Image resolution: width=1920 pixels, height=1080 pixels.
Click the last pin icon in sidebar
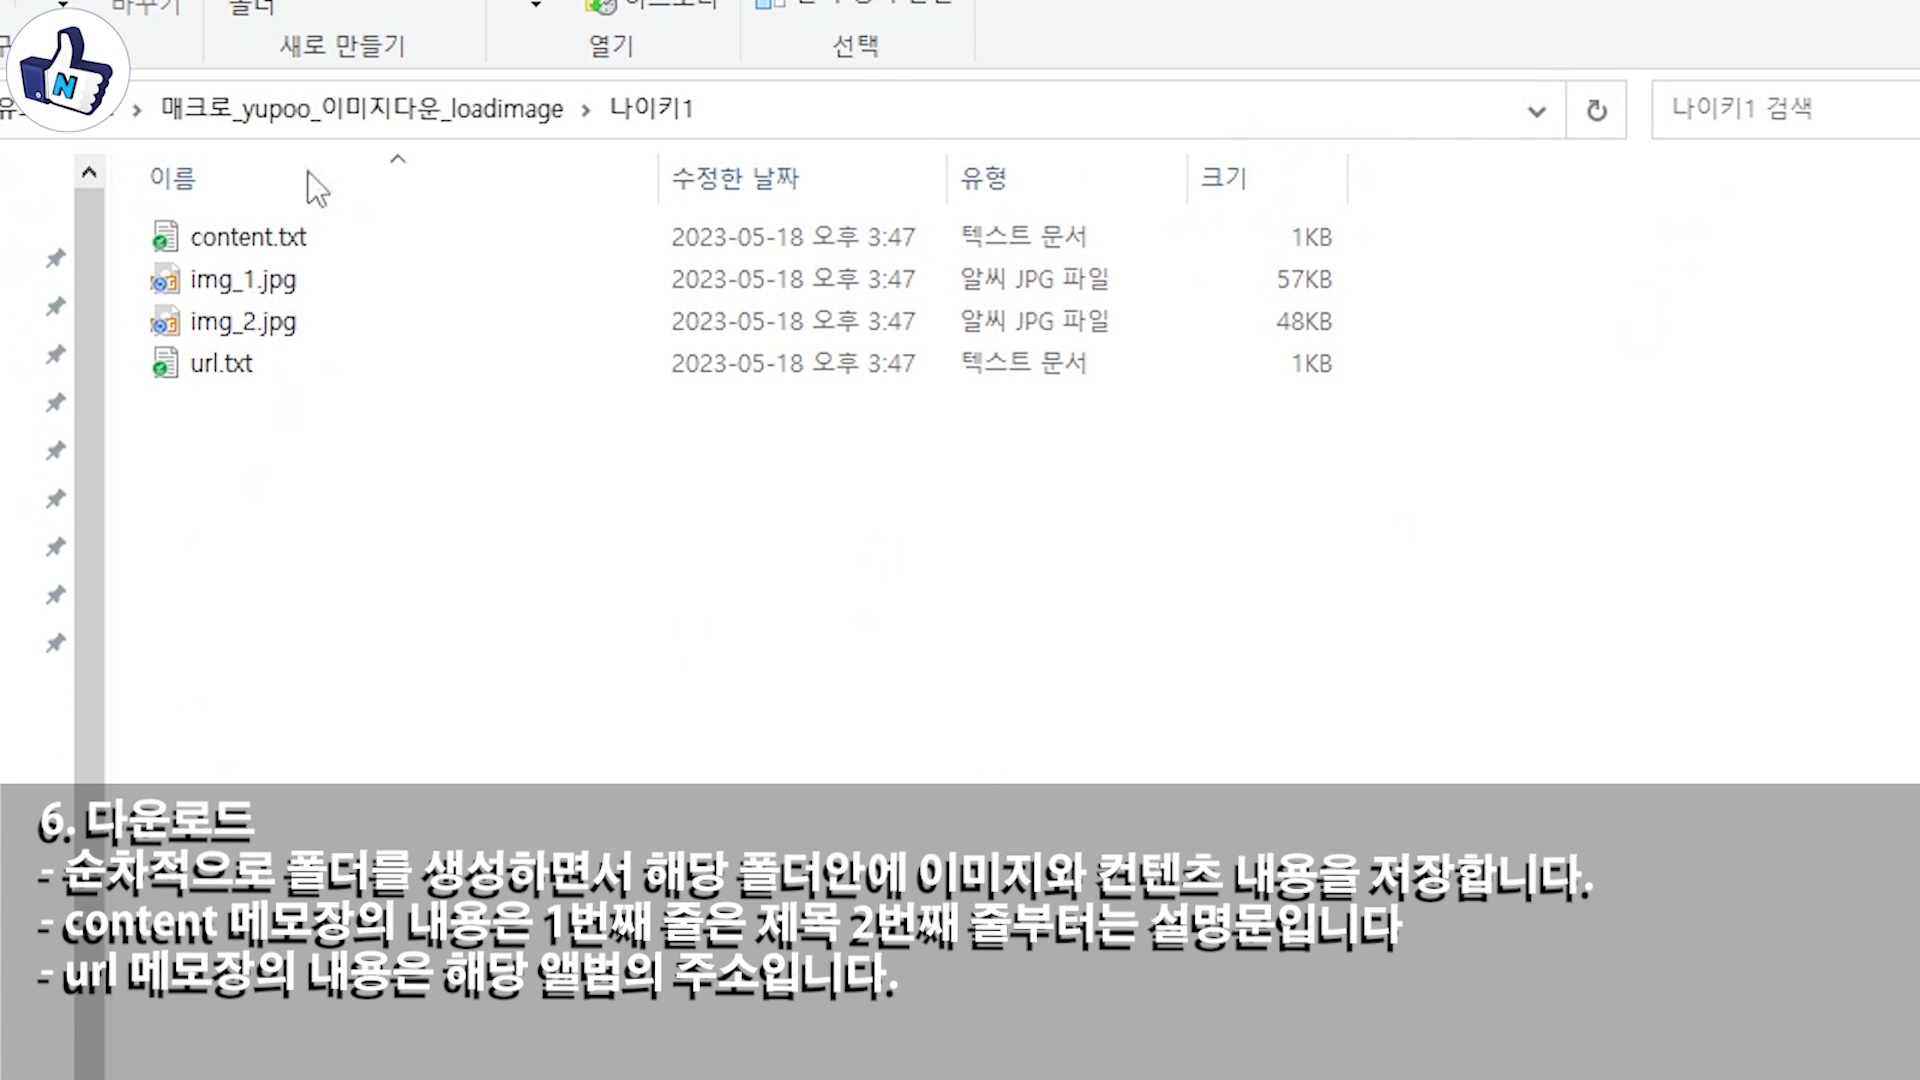coord(56,642)
